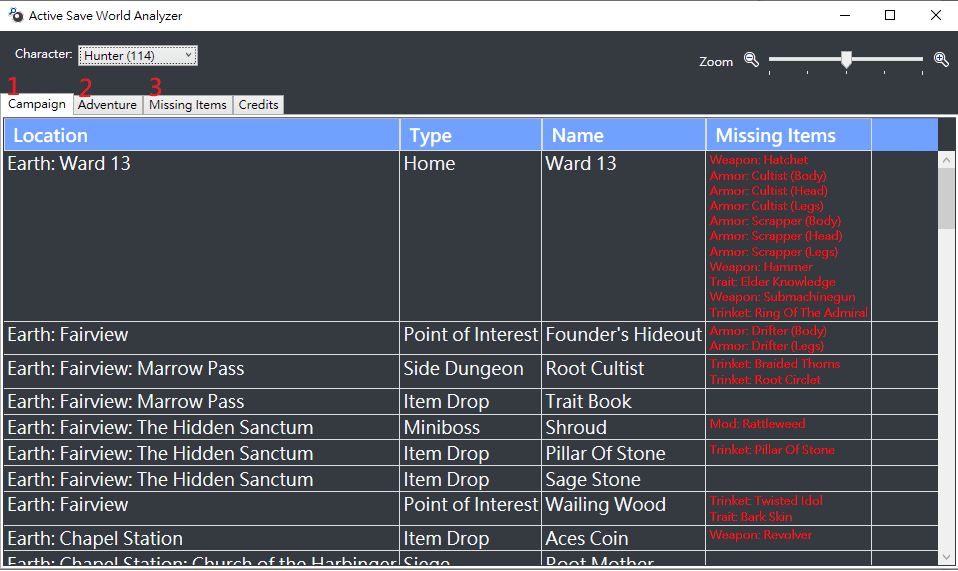958x571 pixels.
Task: Click 'Trait: Elder Knowledge' missing item
Action: (772, 282)
